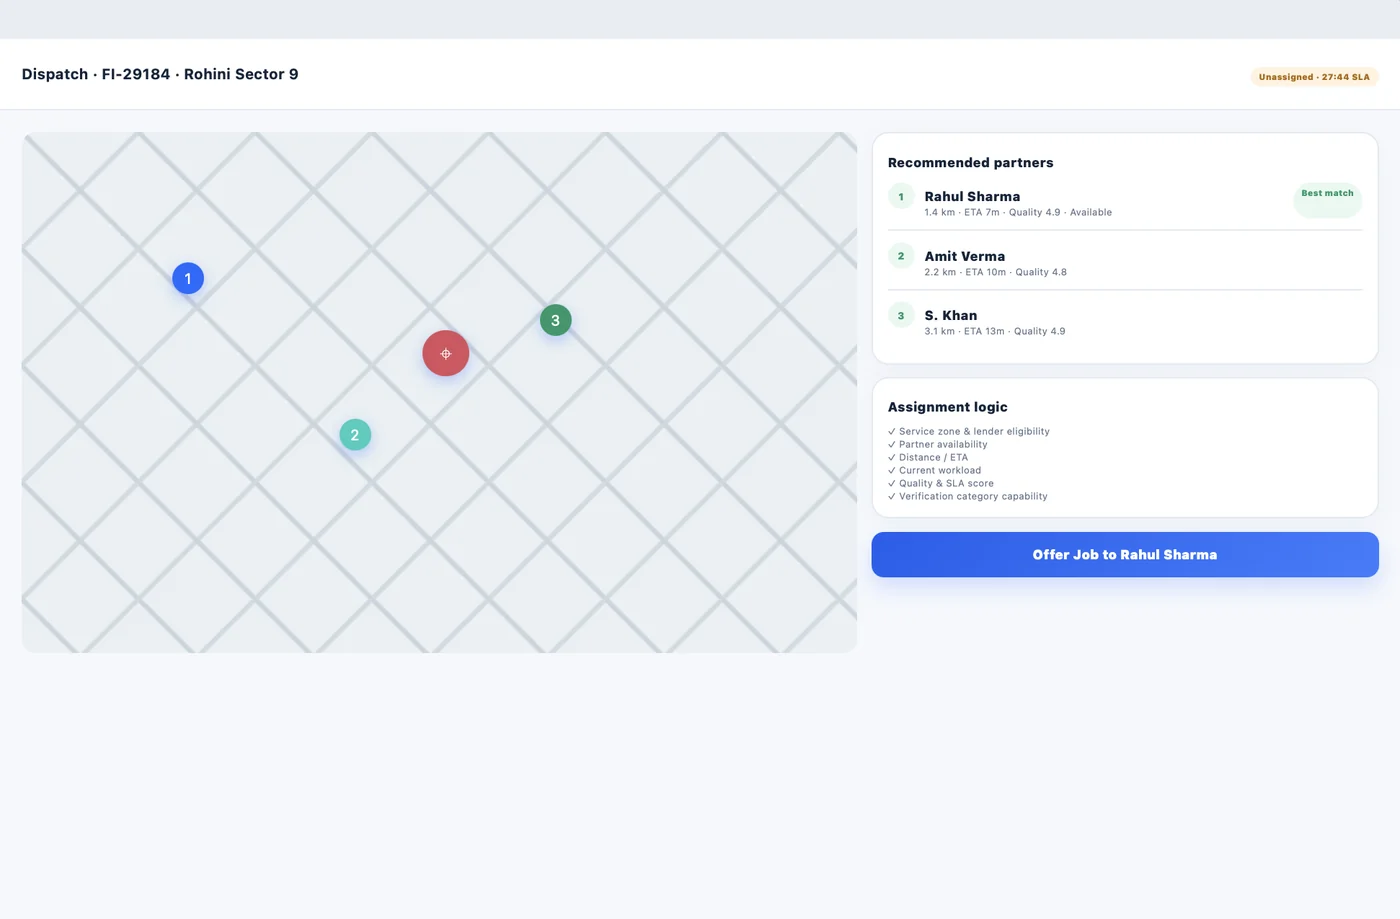This screenshot has width=1400, height=919.
Task: Select the red job location target pin
Action: click(446, 353)
